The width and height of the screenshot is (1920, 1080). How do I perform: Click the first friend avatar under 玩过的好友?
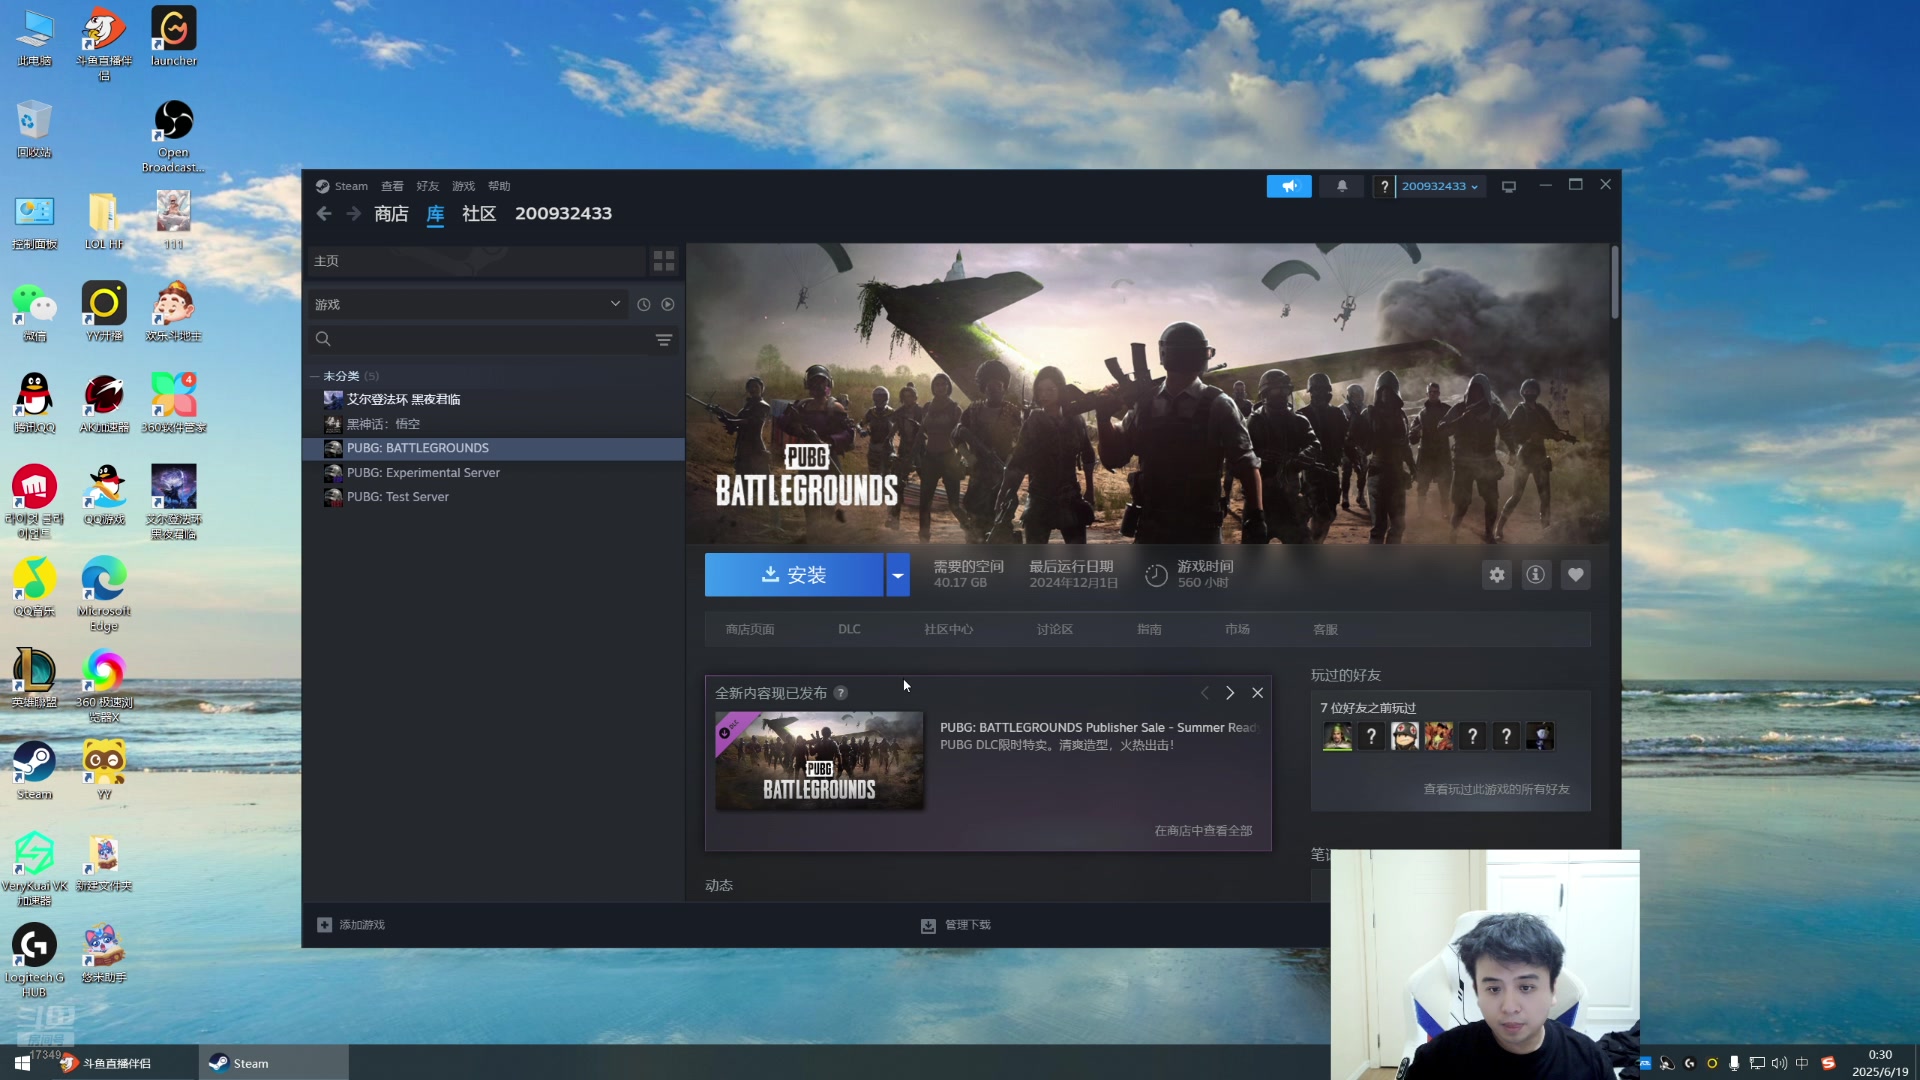[x=1337, y=737]
